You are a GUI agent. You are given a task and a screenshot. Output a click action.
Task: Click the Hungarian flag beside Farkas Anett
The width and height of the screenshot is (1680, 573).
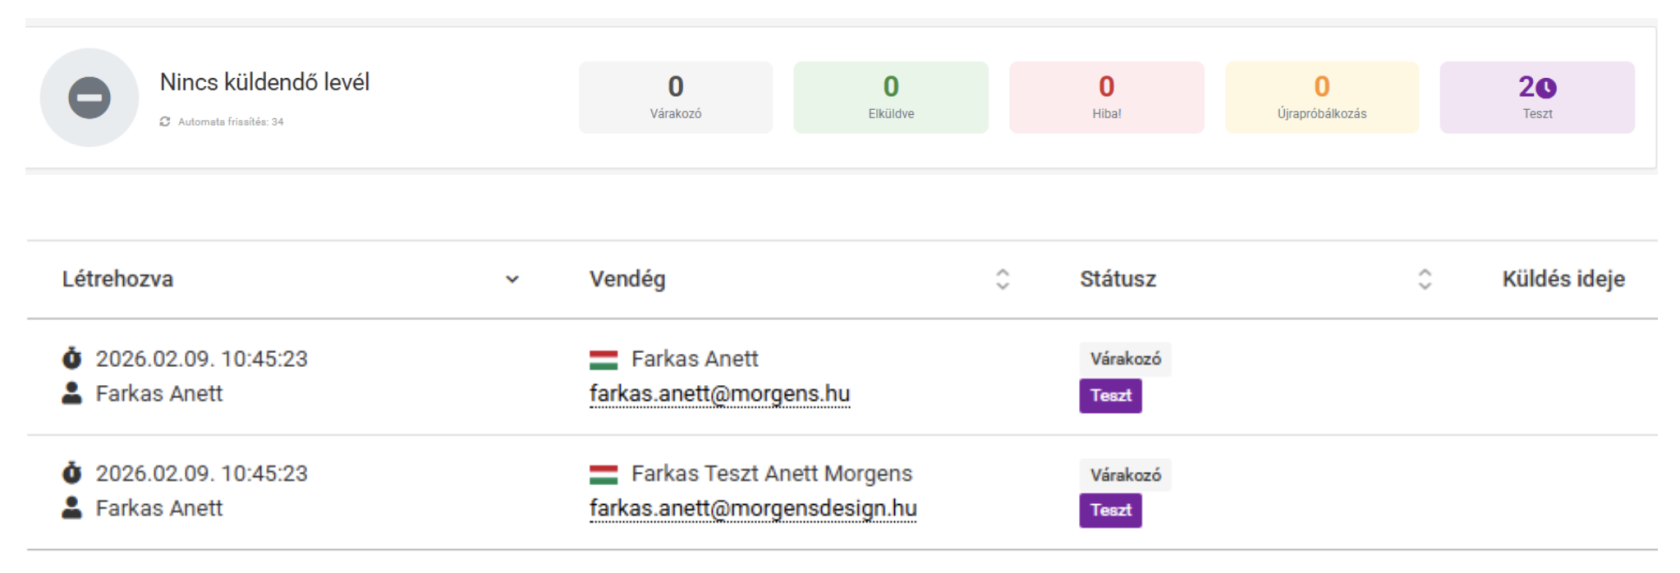[603, 359]
